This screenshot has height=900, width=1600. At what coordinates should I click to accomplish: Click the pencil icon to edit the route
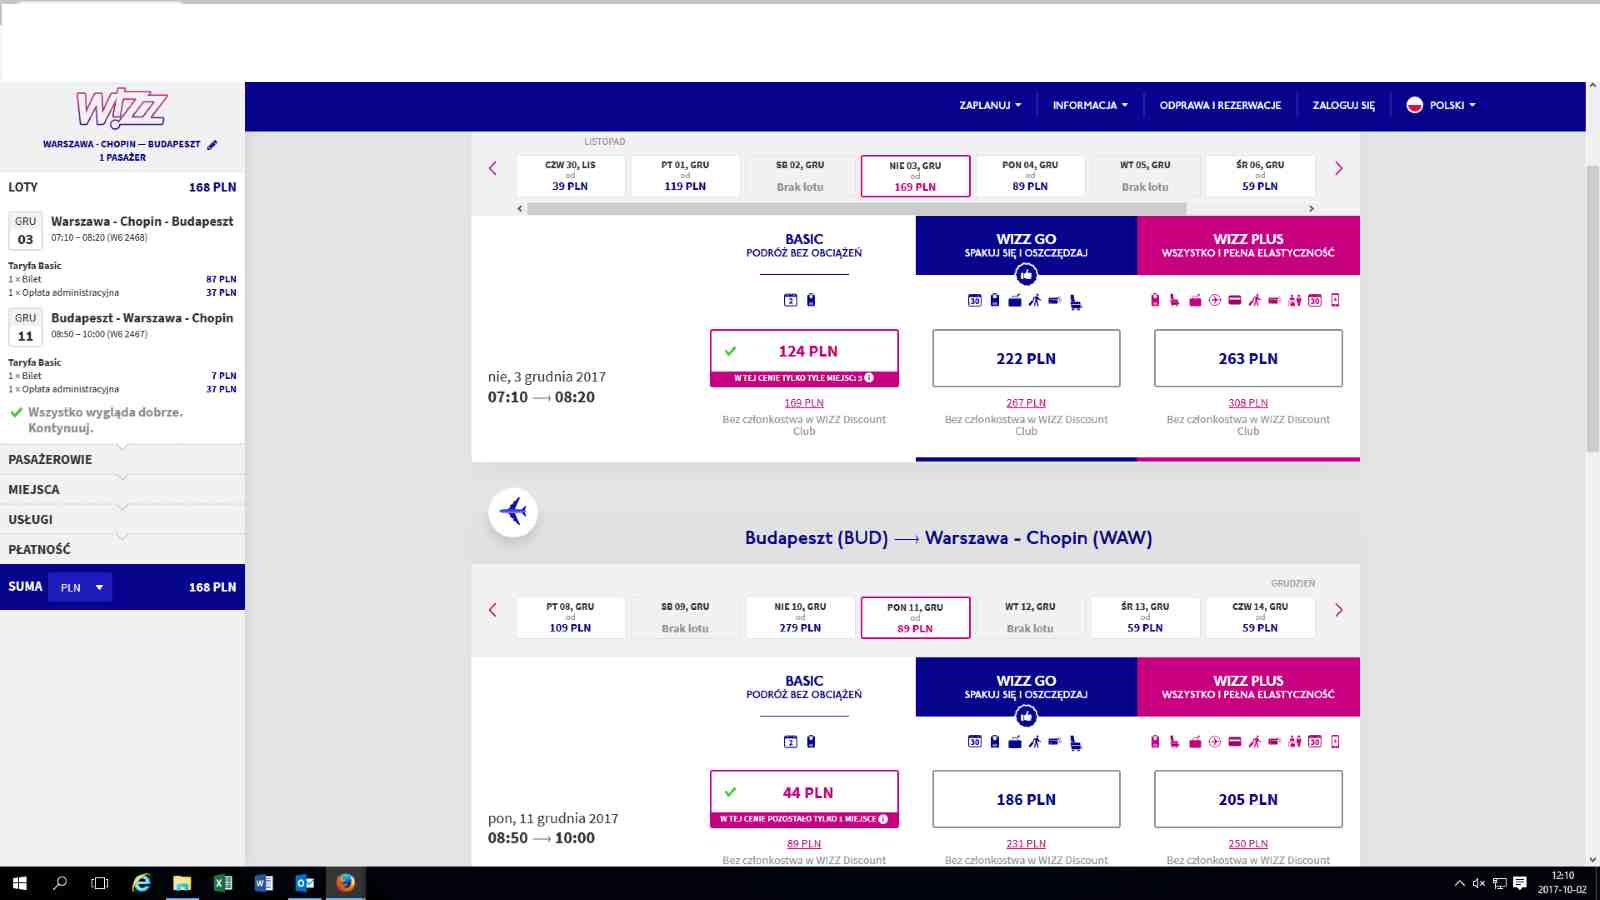[212, 144]
